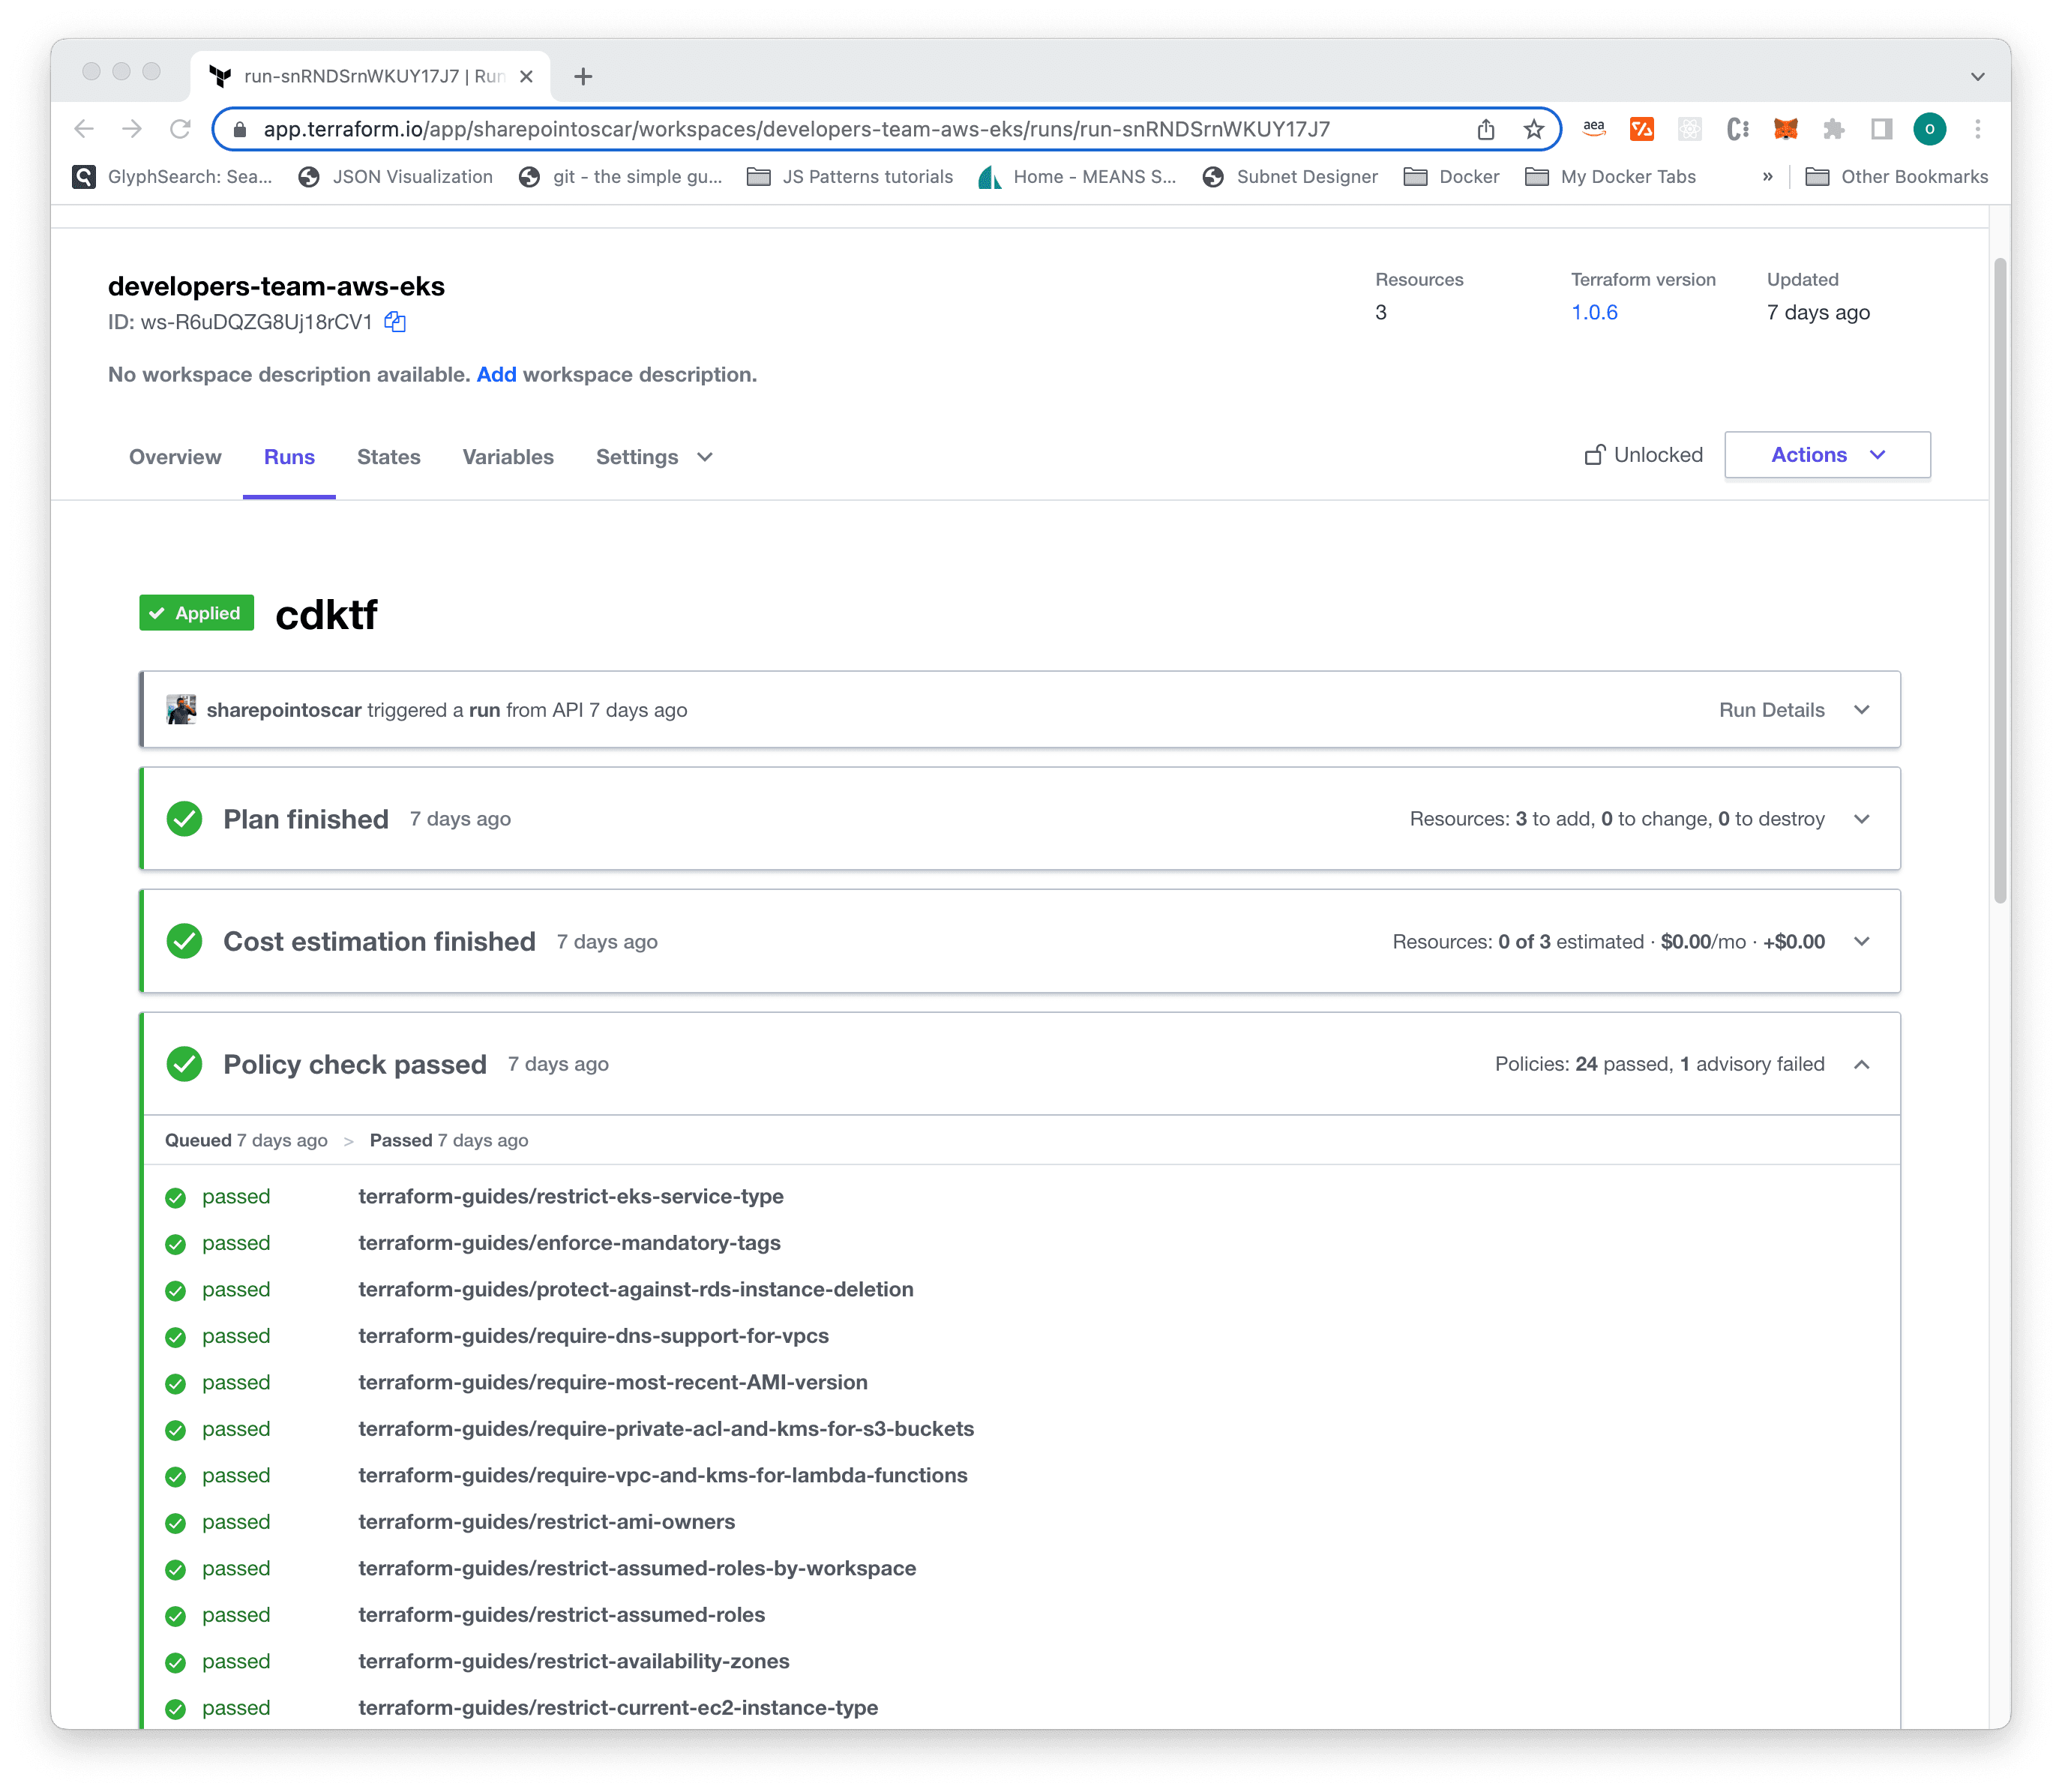
Task: Expand the Plan finished panel
Action: tap(1861, 819)
